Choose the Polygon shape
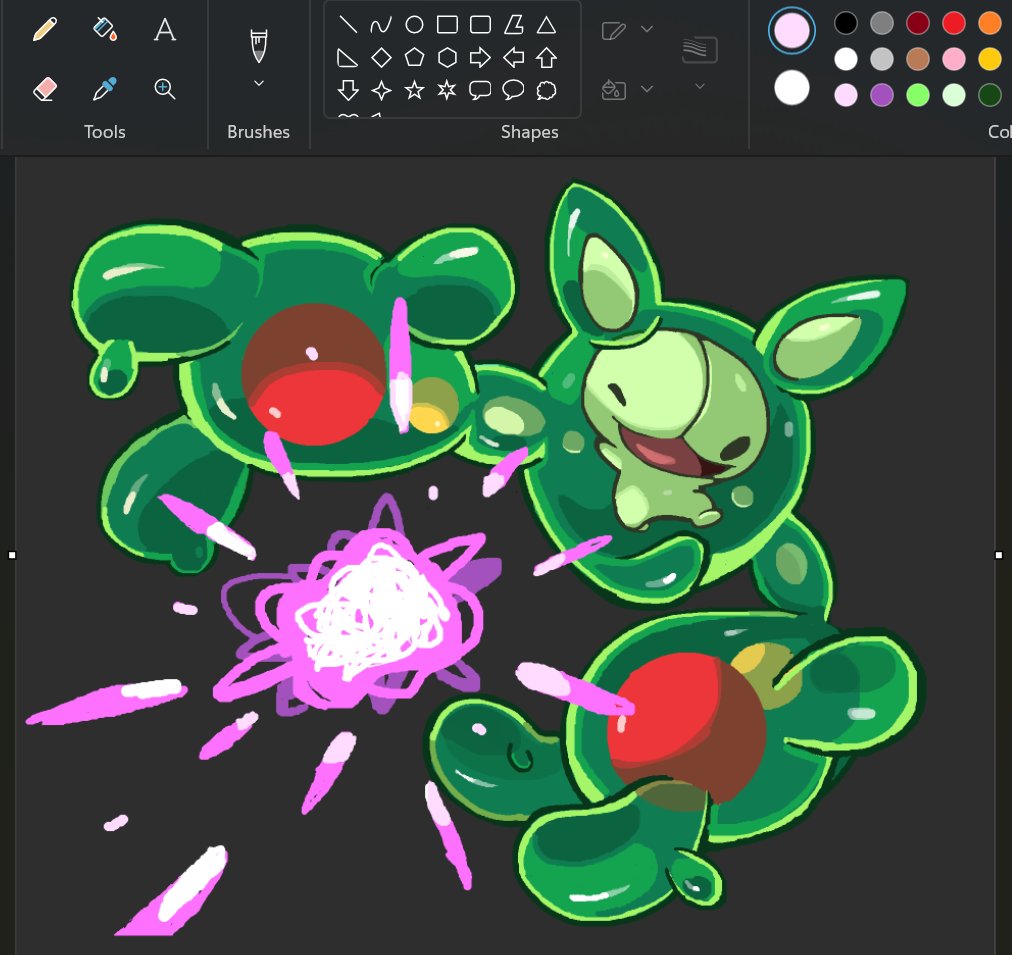The height and width of the screenshot is (955, 1012). 514,25
